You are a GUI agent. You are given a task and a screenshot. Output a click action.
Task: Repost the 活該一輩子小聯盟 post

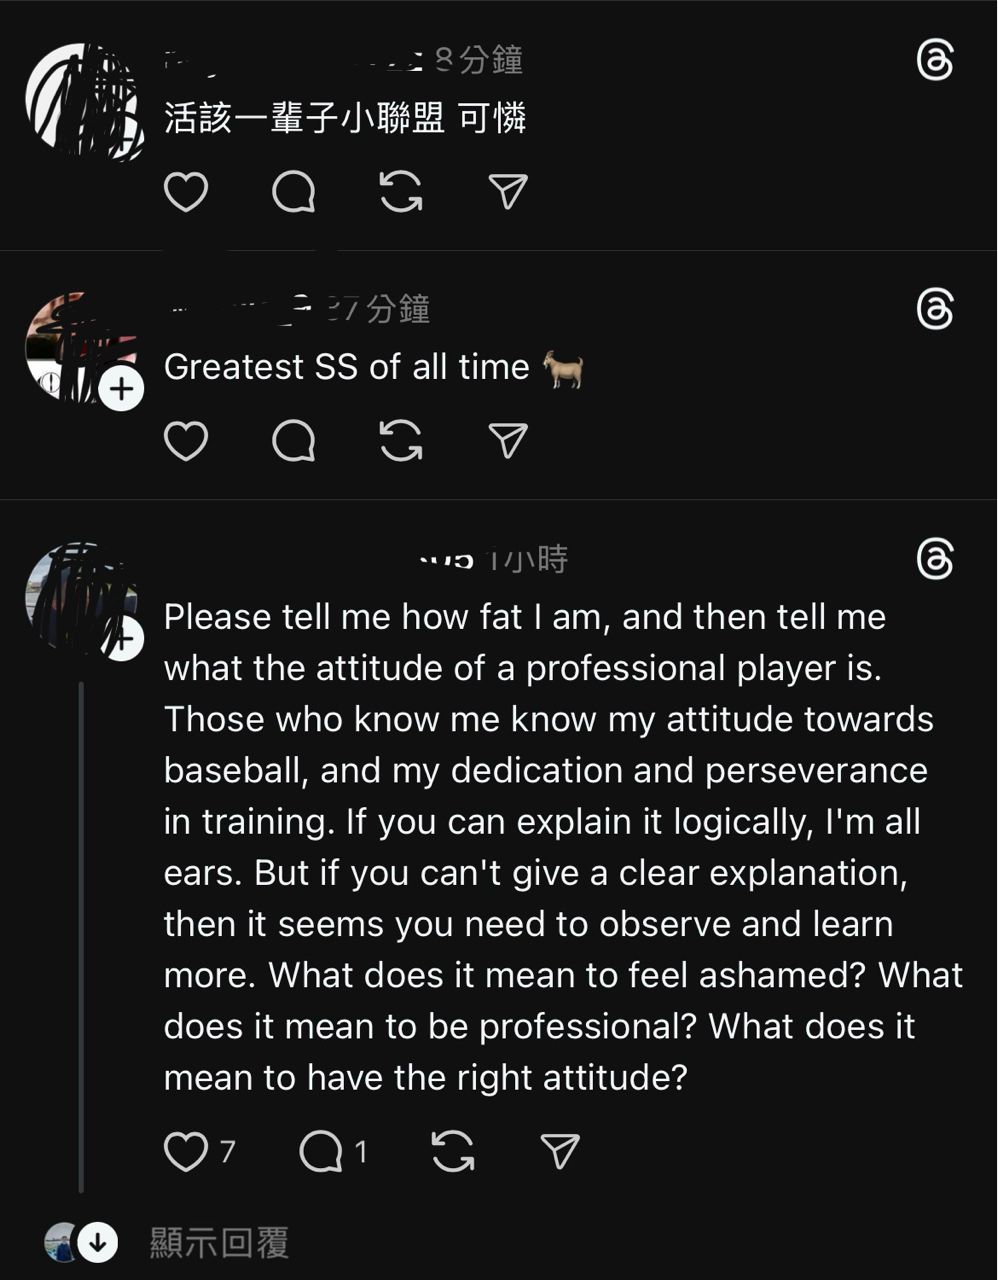click(401, 192)
